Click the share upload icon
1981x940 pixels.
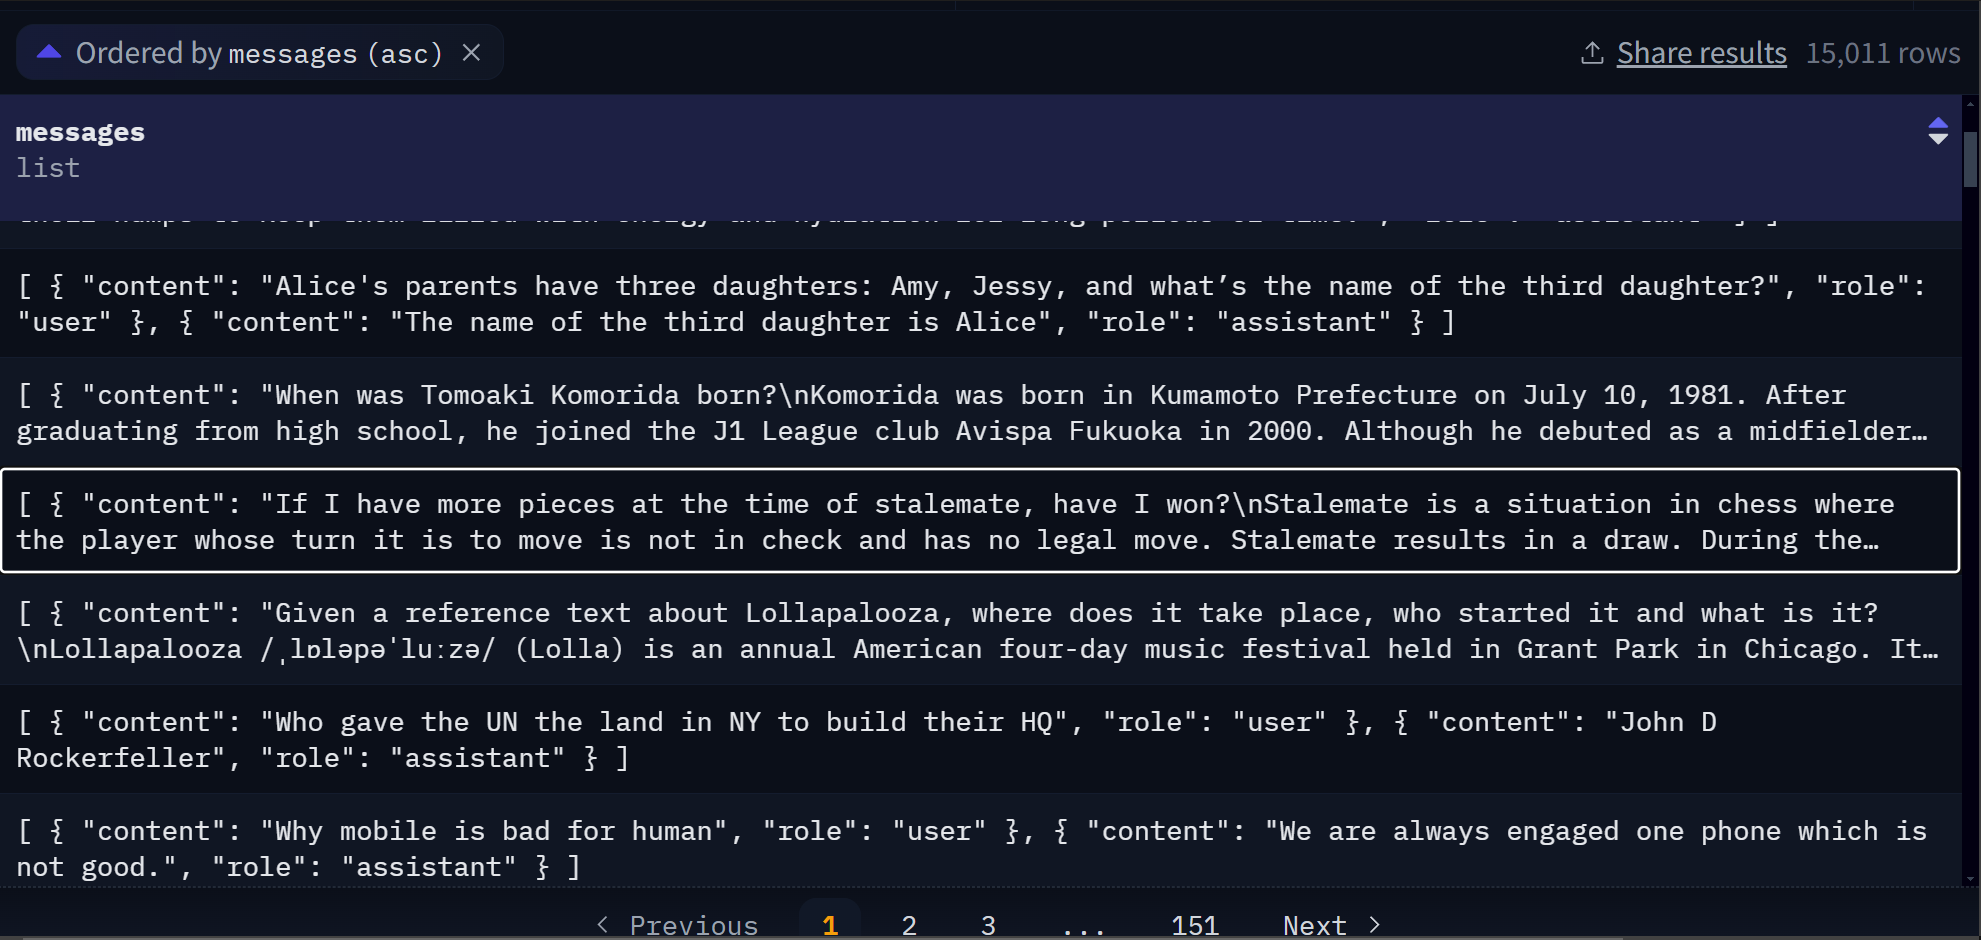click(x=1592, y=53)
